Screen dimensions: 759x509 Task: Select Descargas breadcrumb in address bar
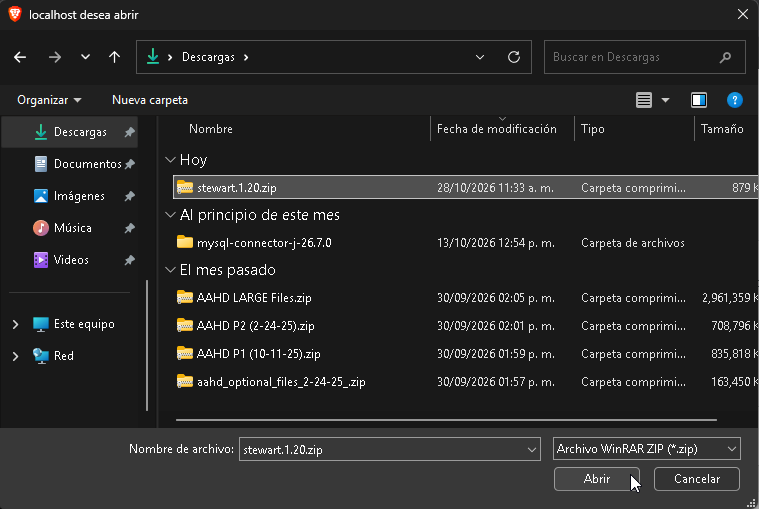tap(208, 57)
